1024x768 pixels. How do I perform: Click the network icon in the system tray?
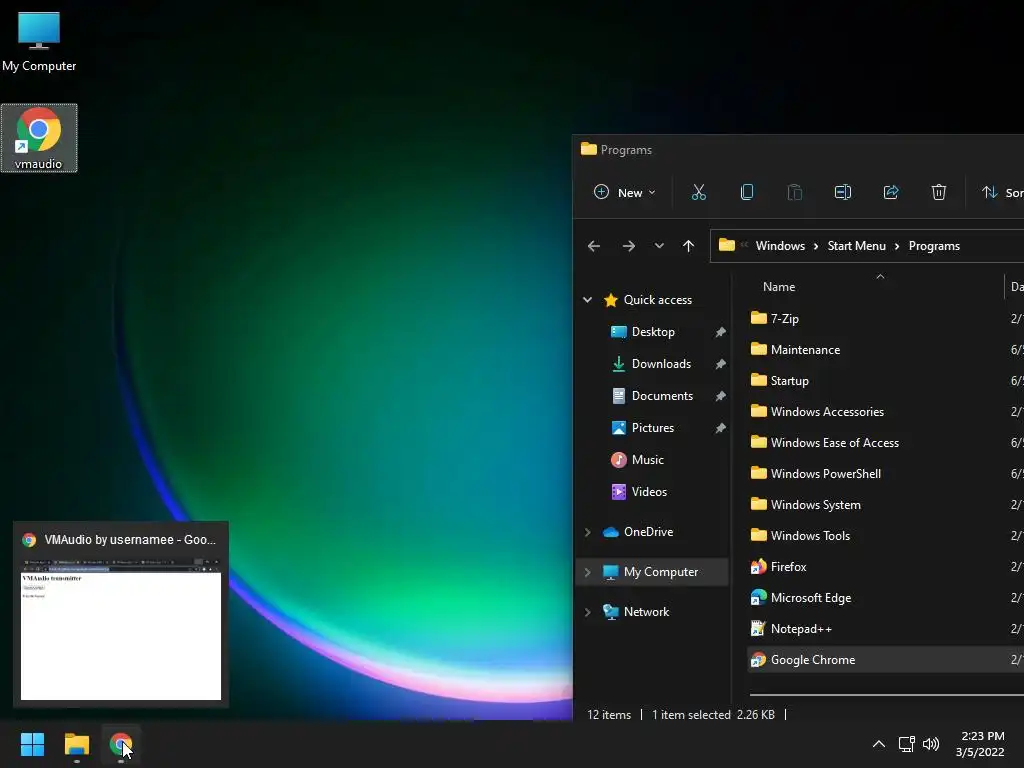(x=906, y=744)
